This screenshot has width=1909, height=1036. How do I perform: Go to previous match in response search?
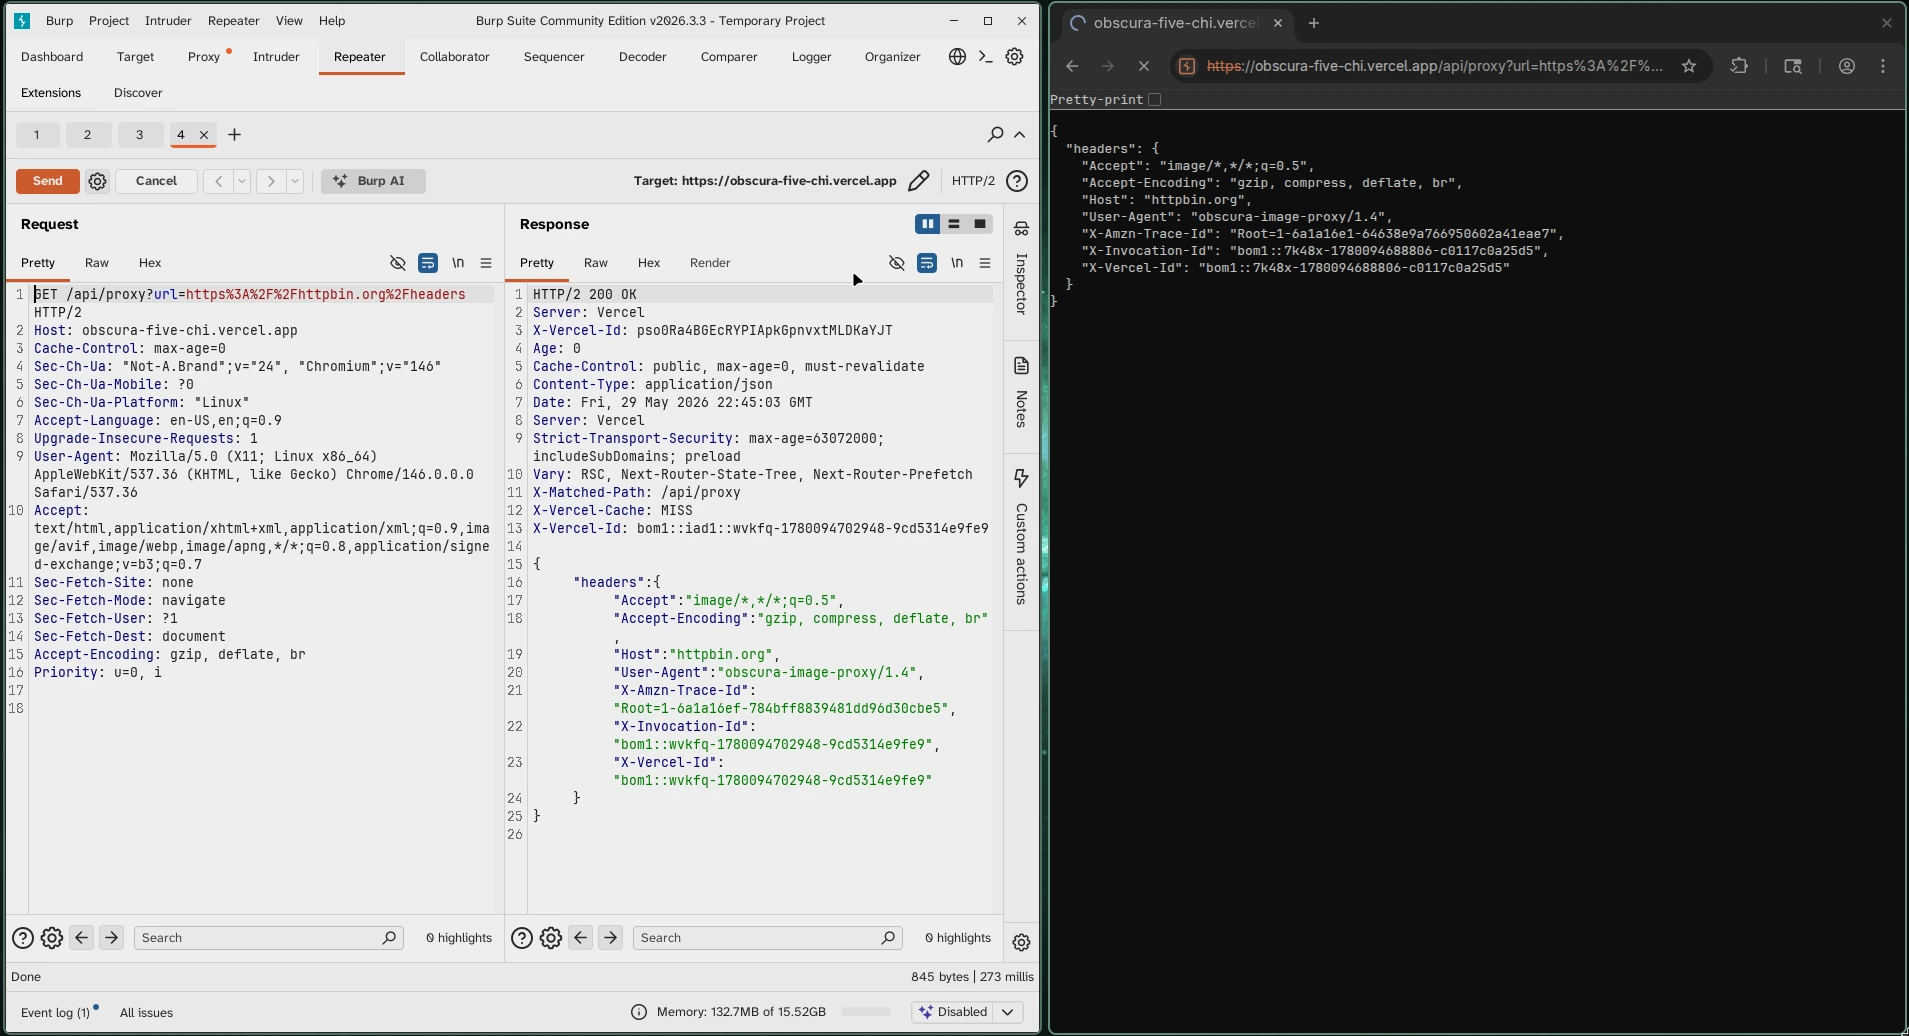pos(580,938)
